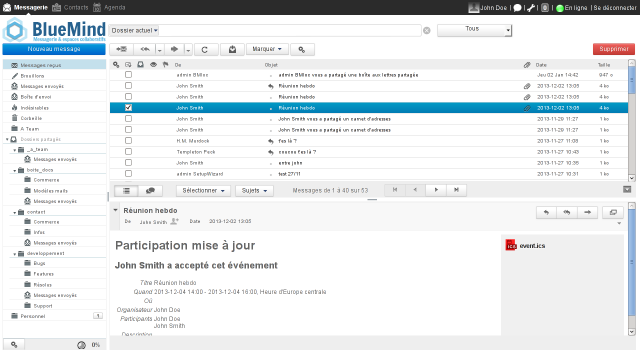Click the preview pane vertical scrollbar

point(632,269)
